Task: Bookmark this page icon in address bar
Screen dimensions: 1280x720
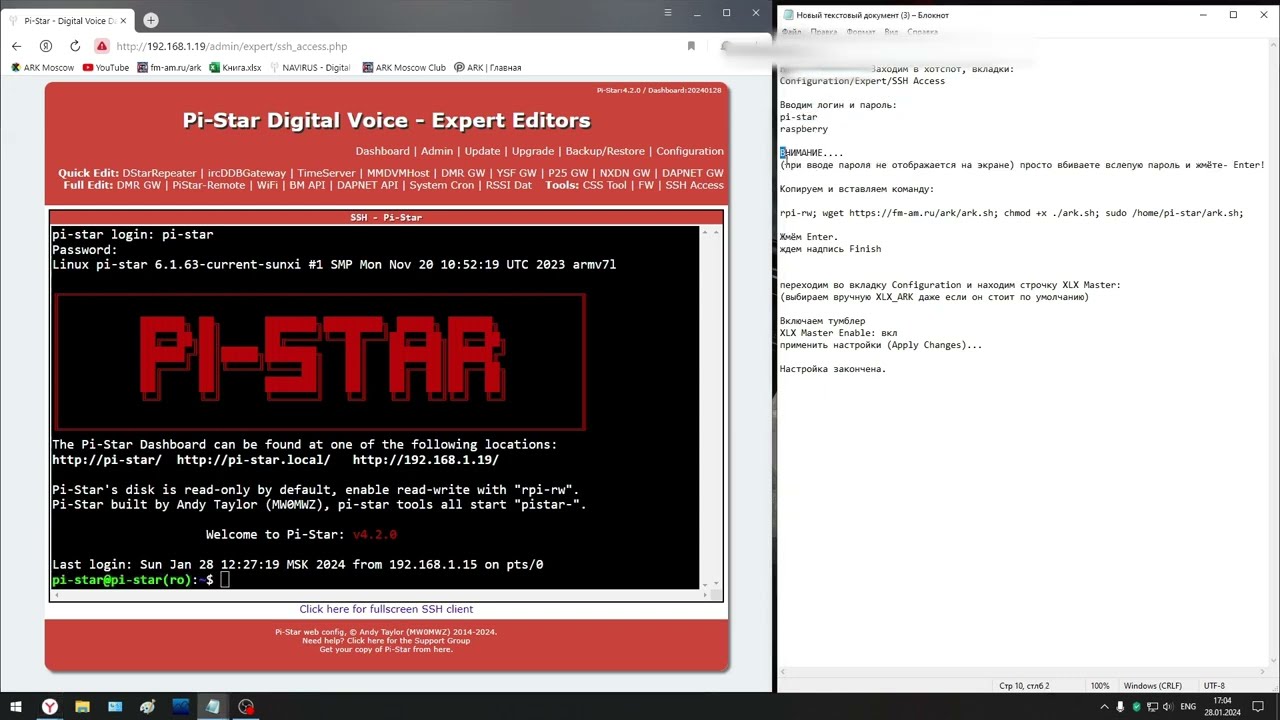Action: pos(691,46)
